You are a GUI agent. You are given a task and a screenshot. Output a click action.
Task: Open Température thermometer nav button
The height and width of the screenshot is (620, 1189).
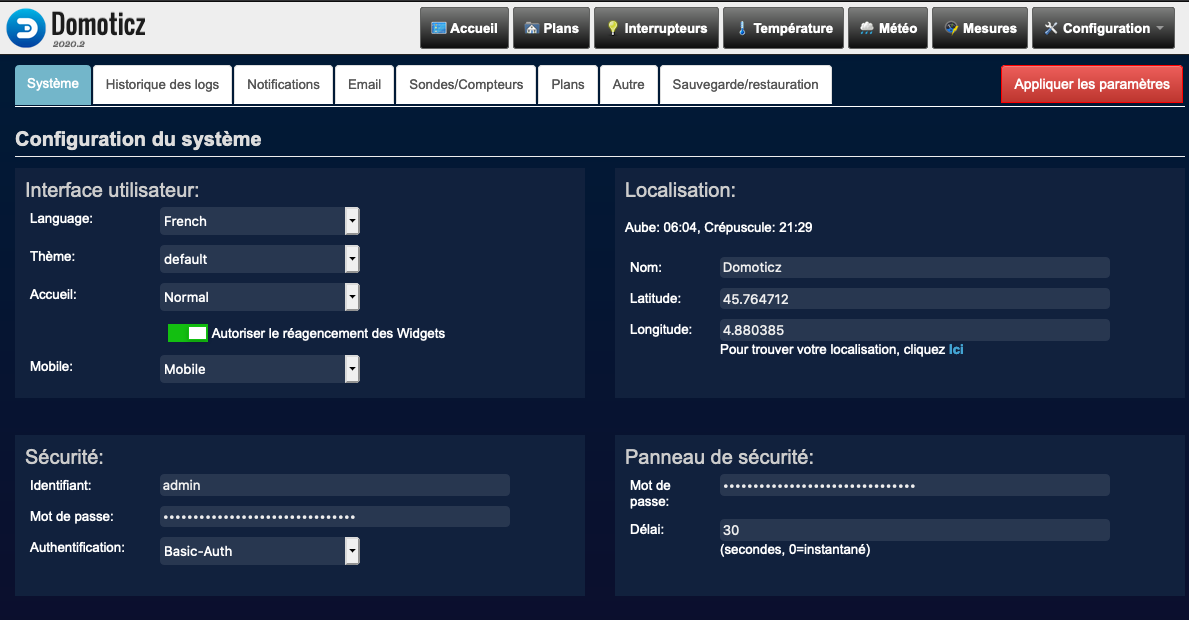pos(783,28)
